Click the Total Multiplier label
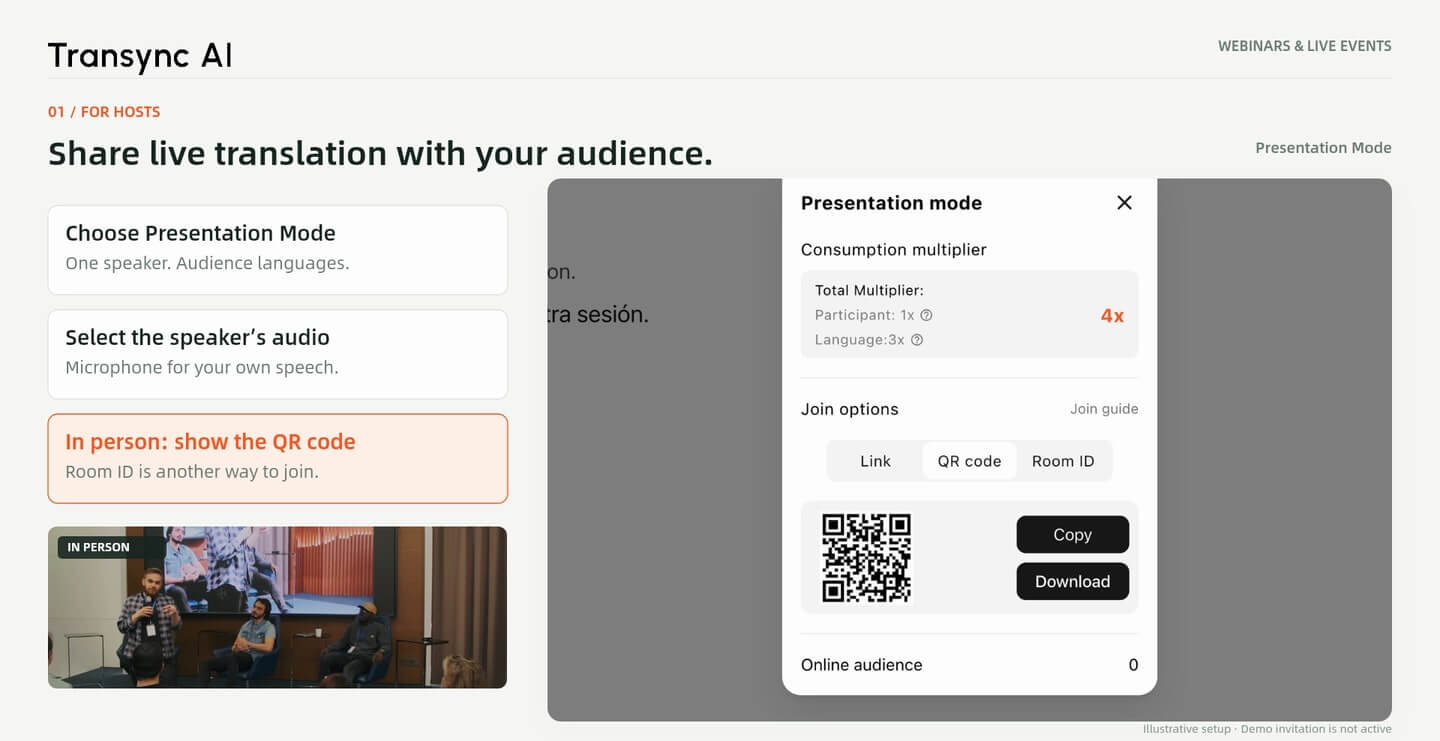 [869, 291]
